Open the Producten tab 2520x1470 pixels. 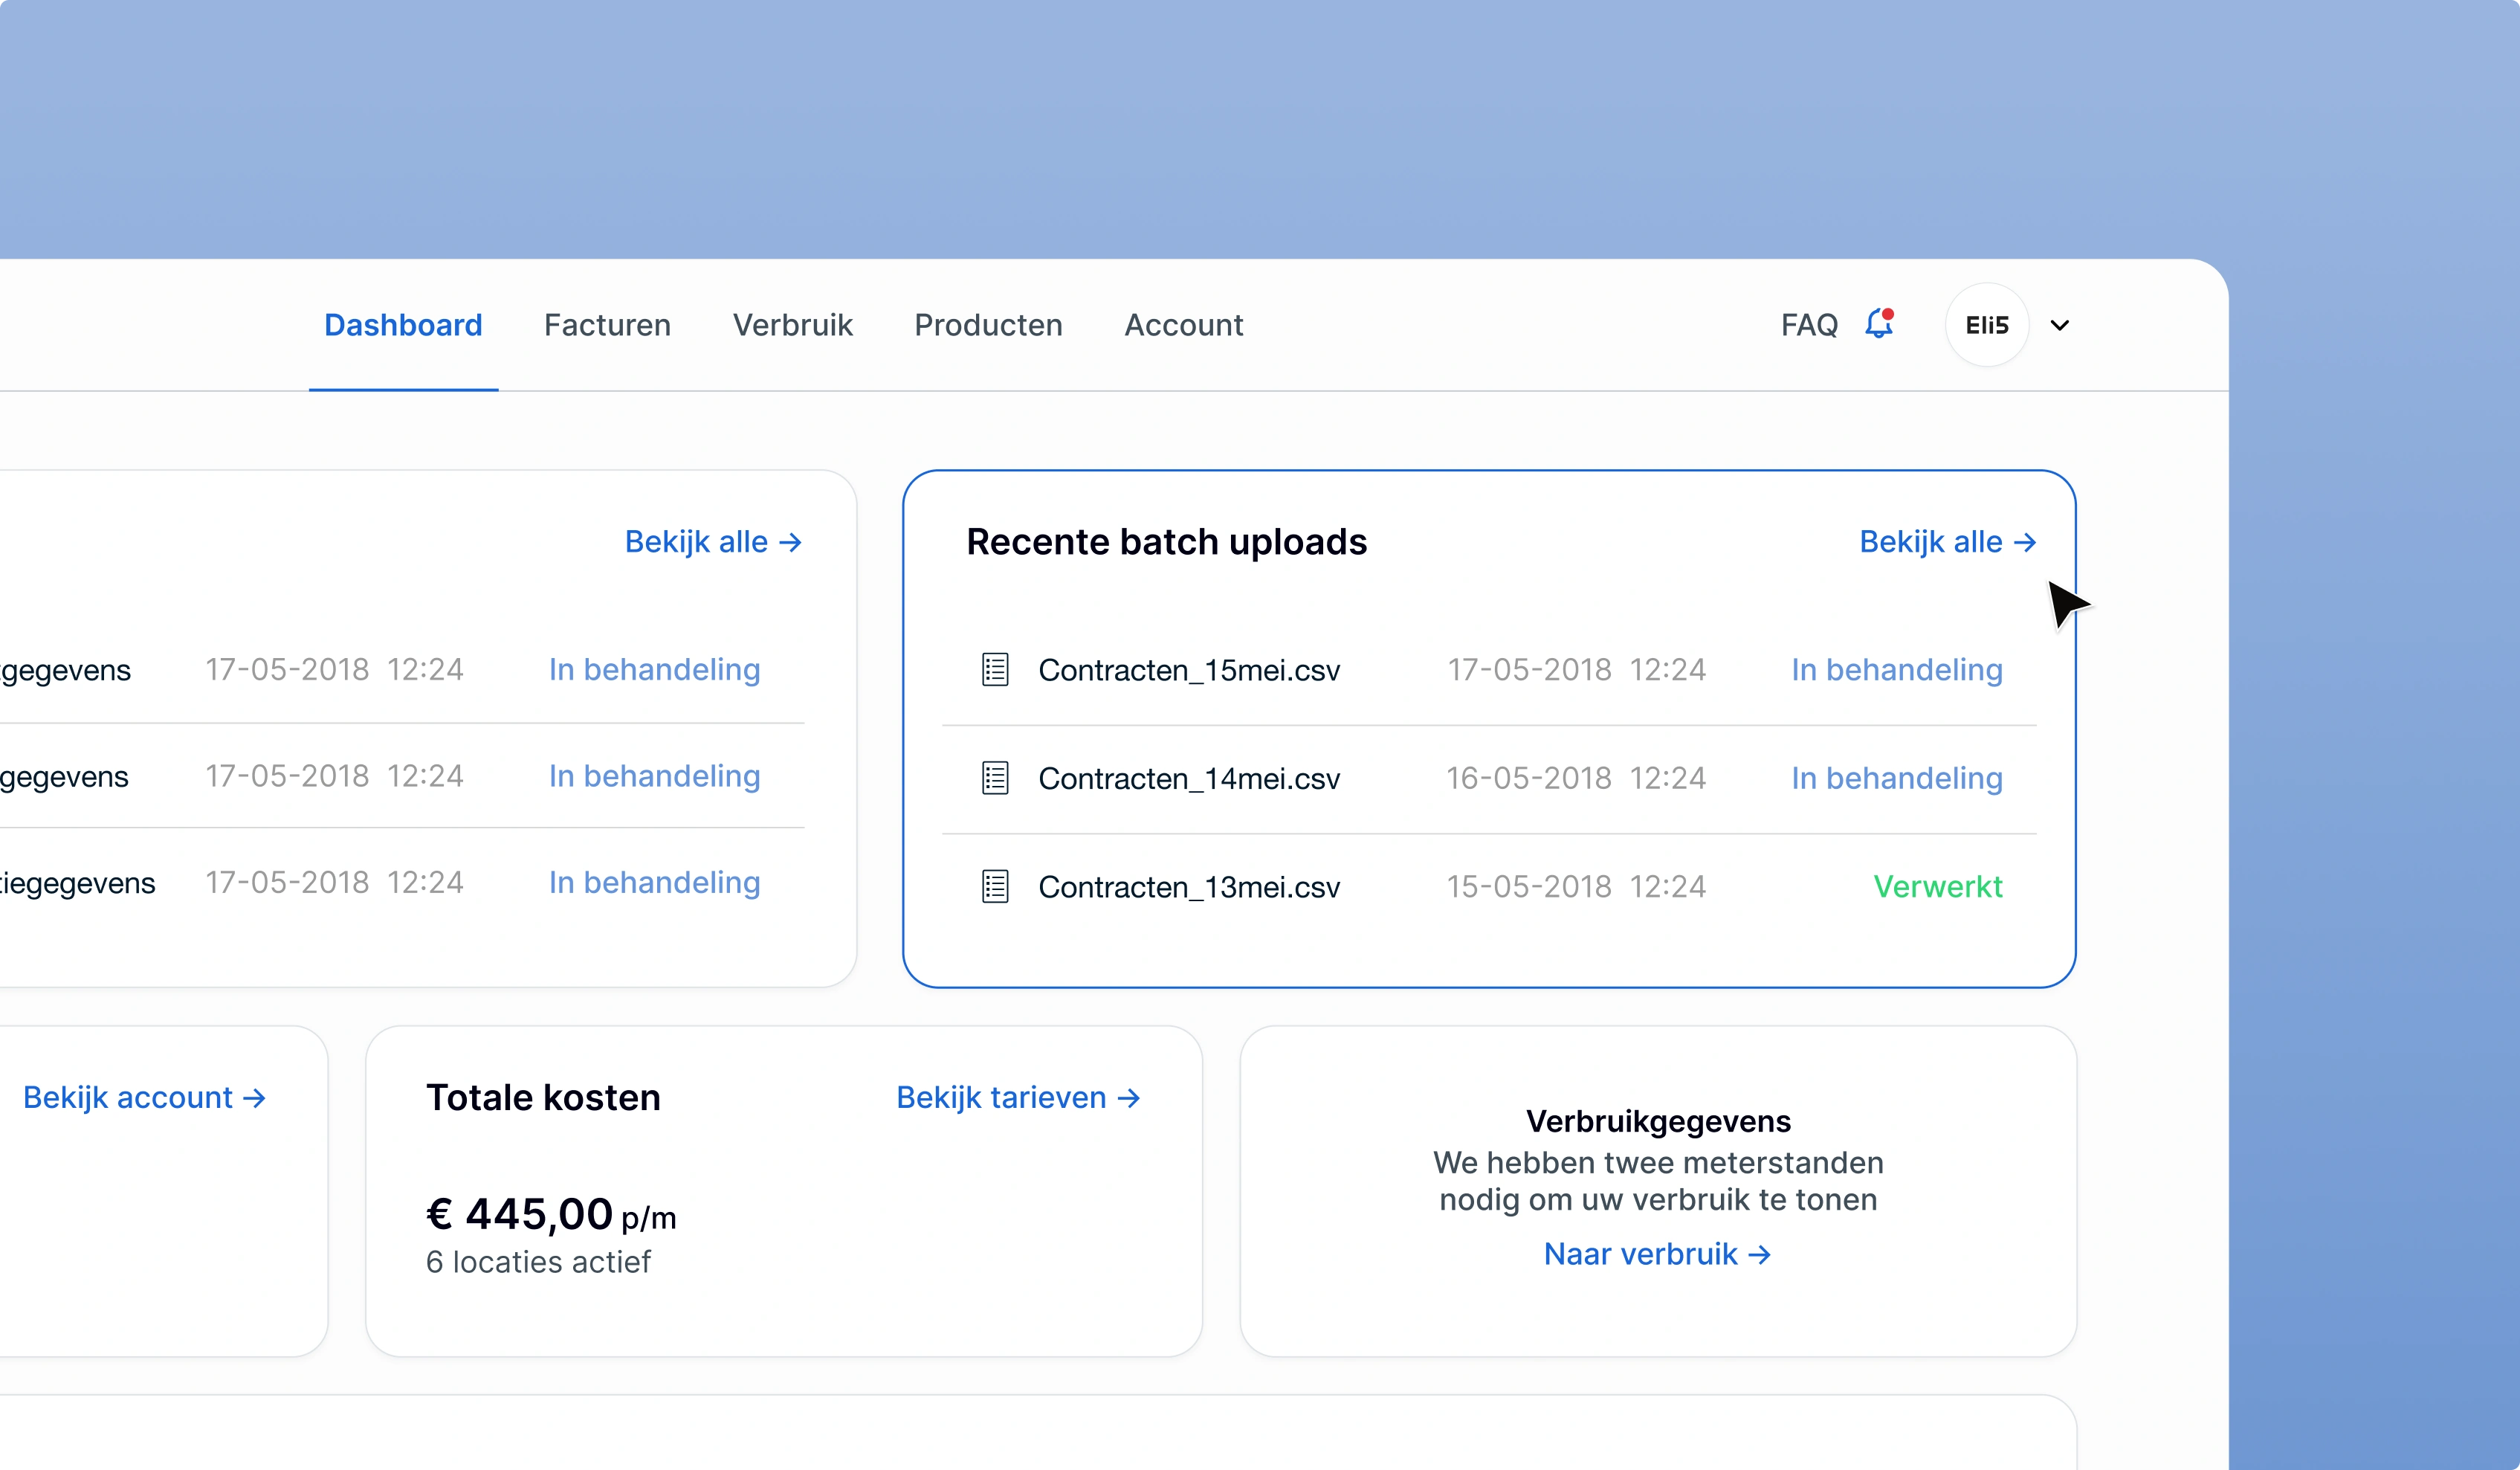point(988,325)
